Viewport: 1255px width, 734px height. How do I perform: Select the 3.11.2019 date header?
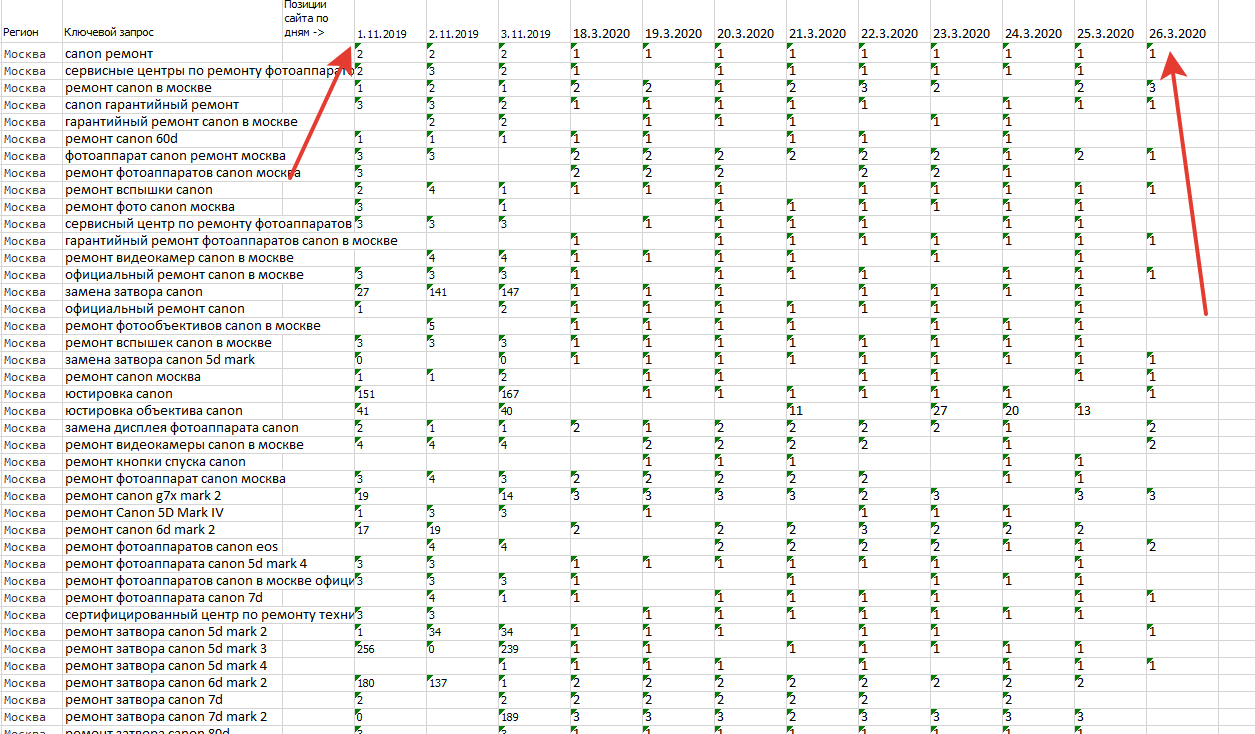(526, 35)
